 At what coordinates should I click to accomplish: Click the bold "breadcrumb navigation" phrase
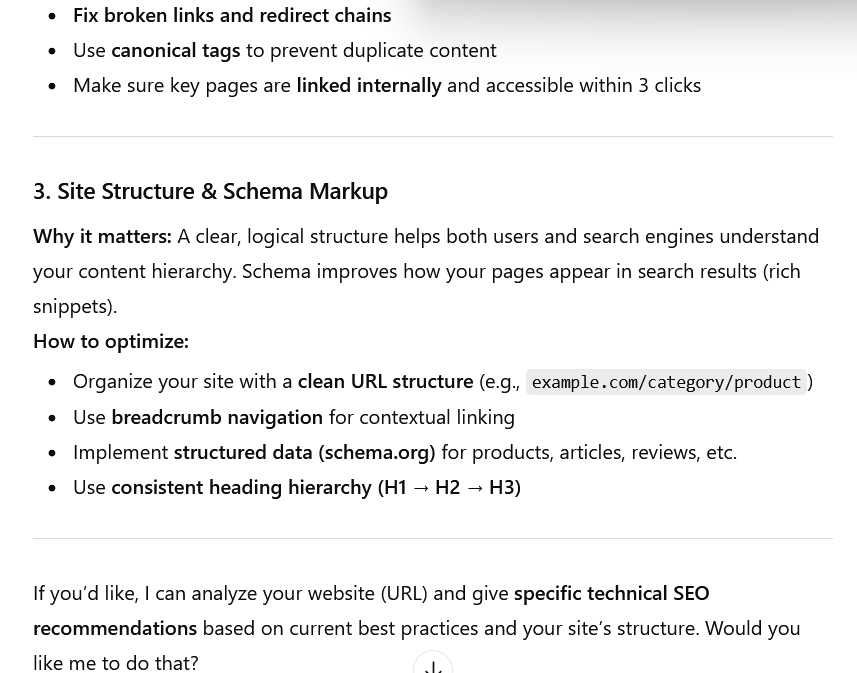tap(217, 417)
